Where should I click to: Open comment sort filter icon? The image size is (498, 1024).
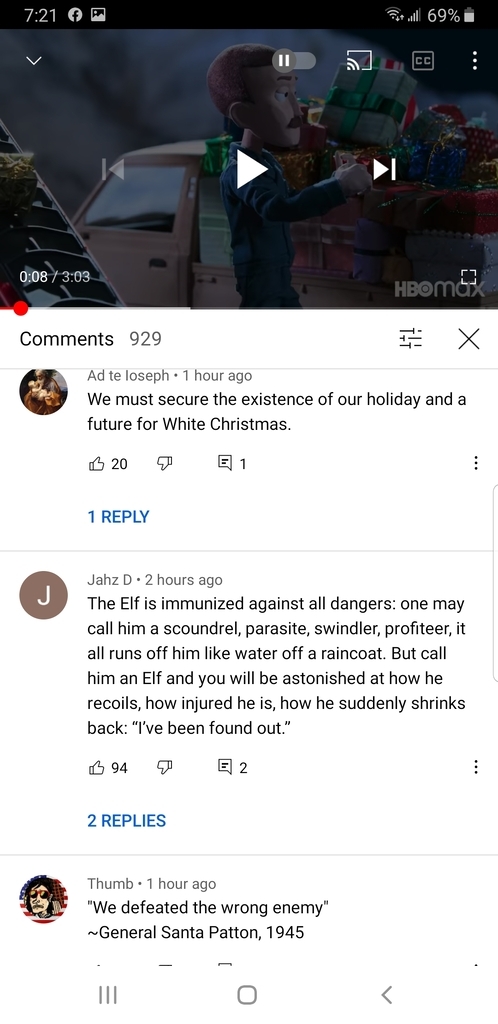[411, 339]
